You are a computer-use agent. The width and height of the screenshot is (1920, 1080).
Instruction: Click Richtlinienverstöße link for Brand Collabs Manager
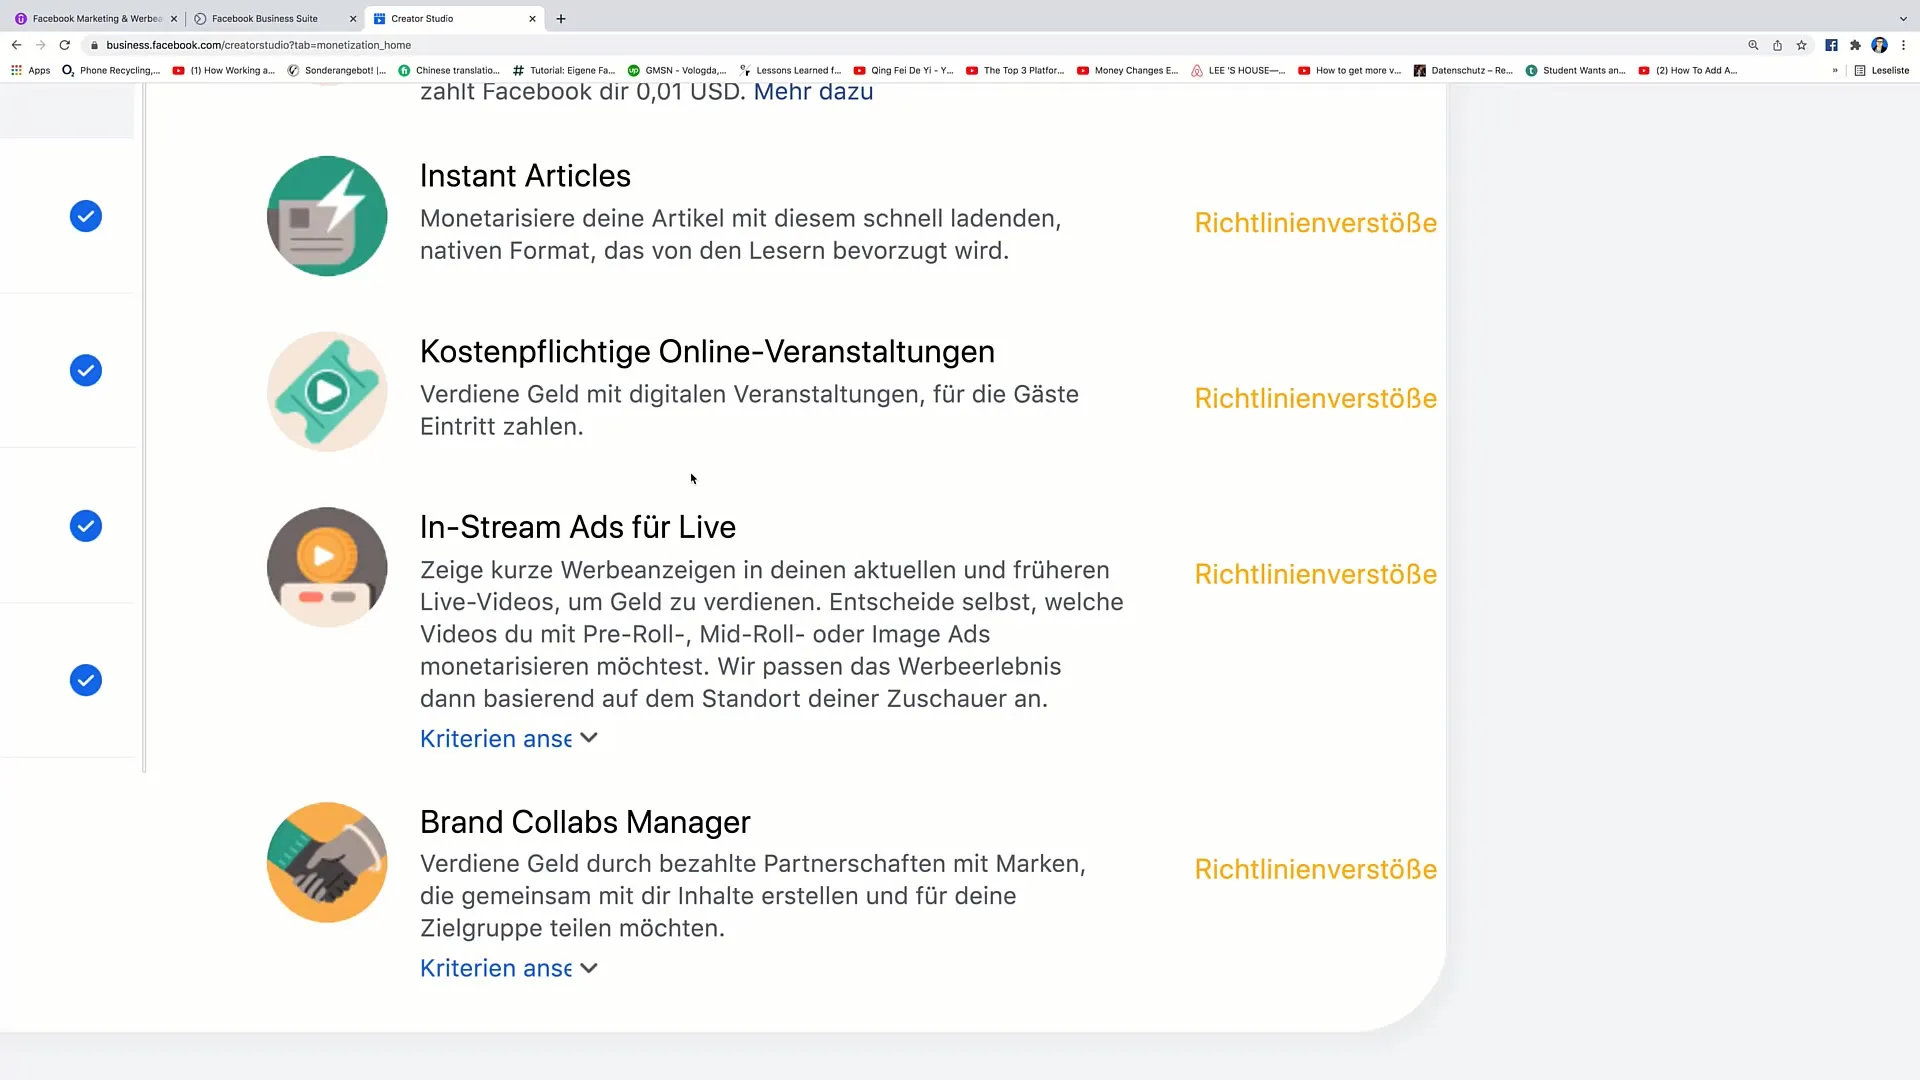point(1315,868)
